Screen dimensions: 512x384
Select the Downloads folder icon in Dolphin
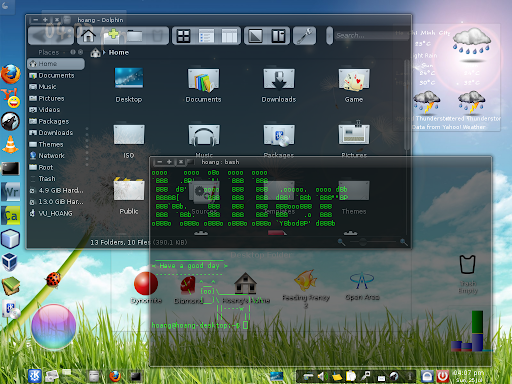coord(279,79)
